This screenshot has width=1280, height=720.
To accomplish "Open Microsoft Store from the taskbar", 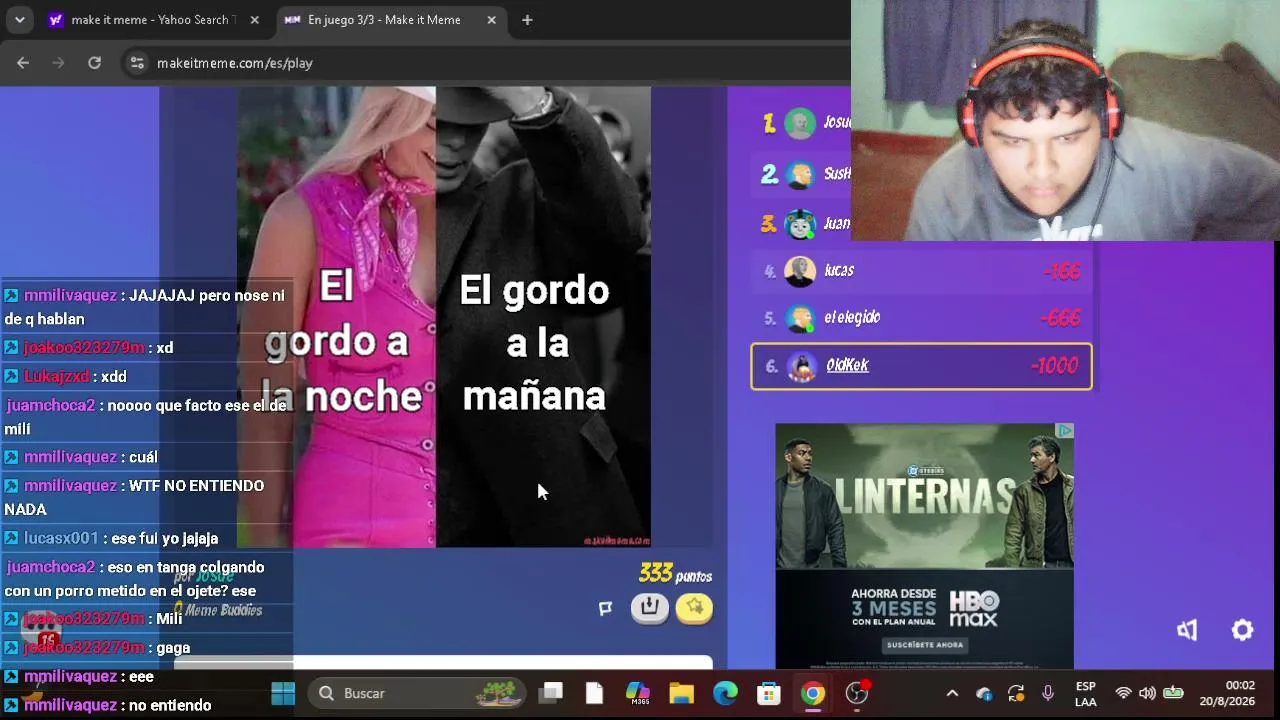I will point(768,693).
